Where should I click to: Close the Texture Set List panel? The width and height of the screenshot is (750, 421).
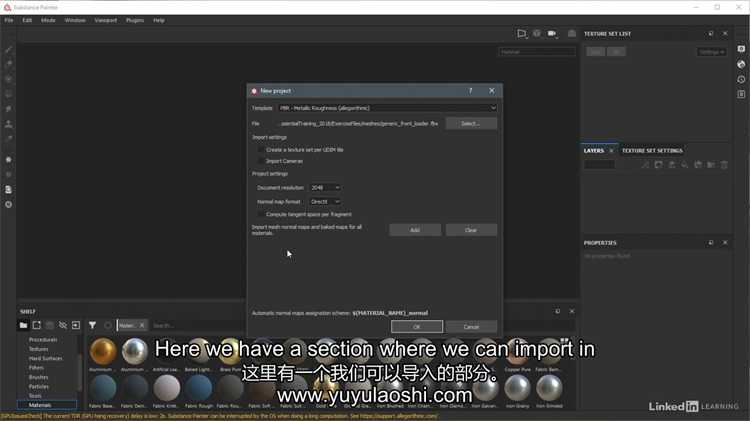coord(725,33)
